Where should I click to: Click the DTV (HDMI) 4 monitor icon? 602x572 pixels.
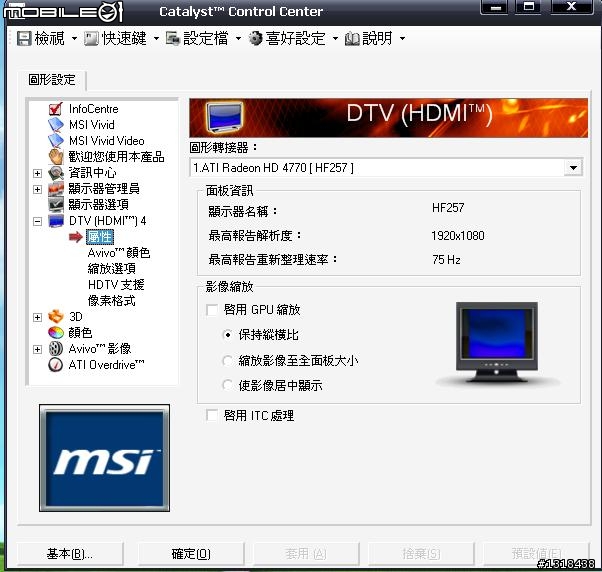(x=56, y=221)
